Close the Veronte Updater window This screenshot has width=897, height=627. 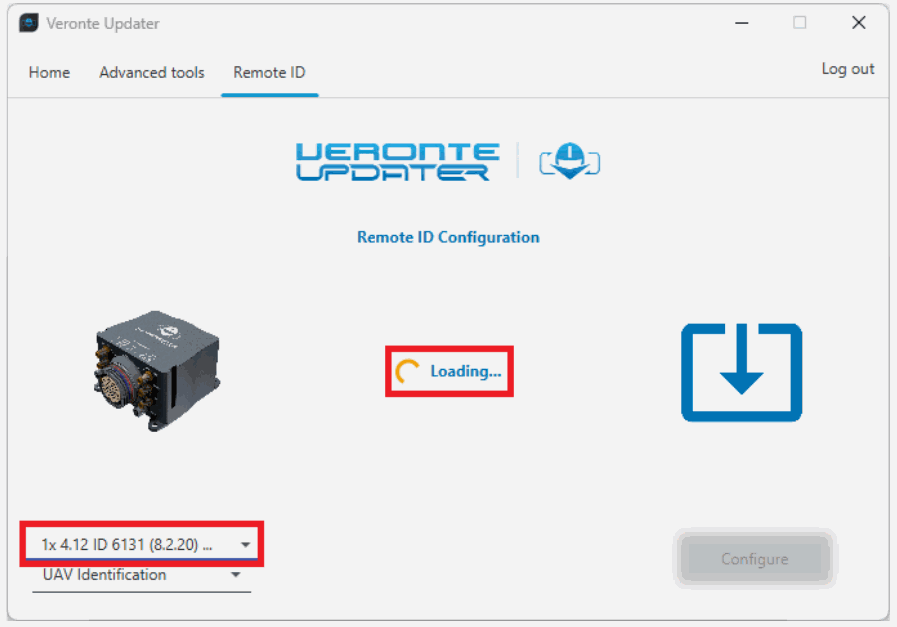[x=858, y=23]
